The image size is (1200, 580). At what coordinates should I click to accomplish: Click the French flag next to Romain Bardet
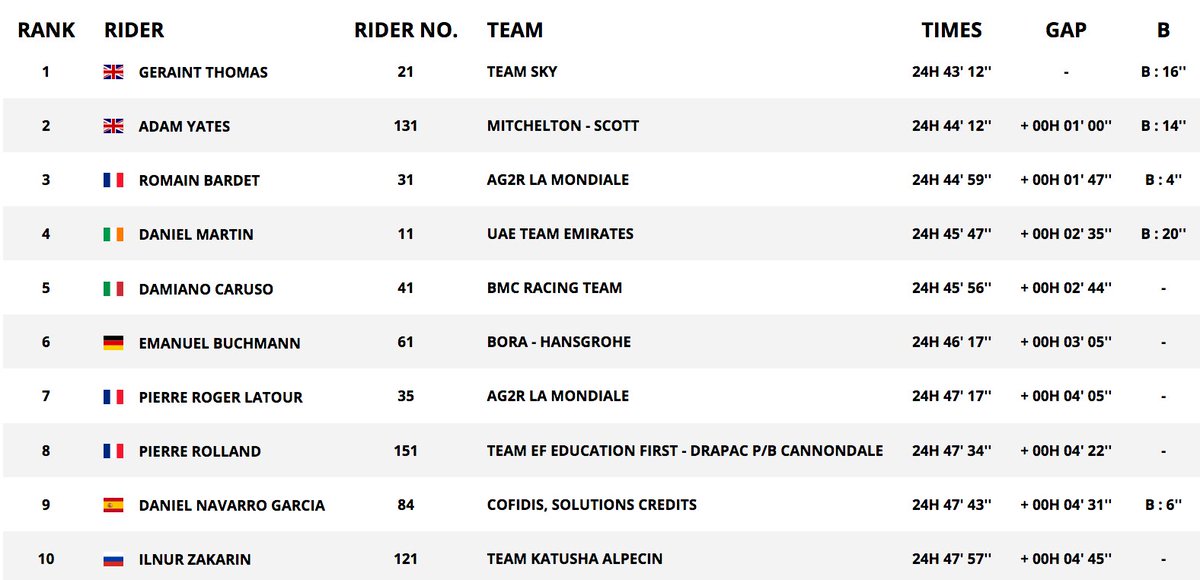[x=113, y=180]
